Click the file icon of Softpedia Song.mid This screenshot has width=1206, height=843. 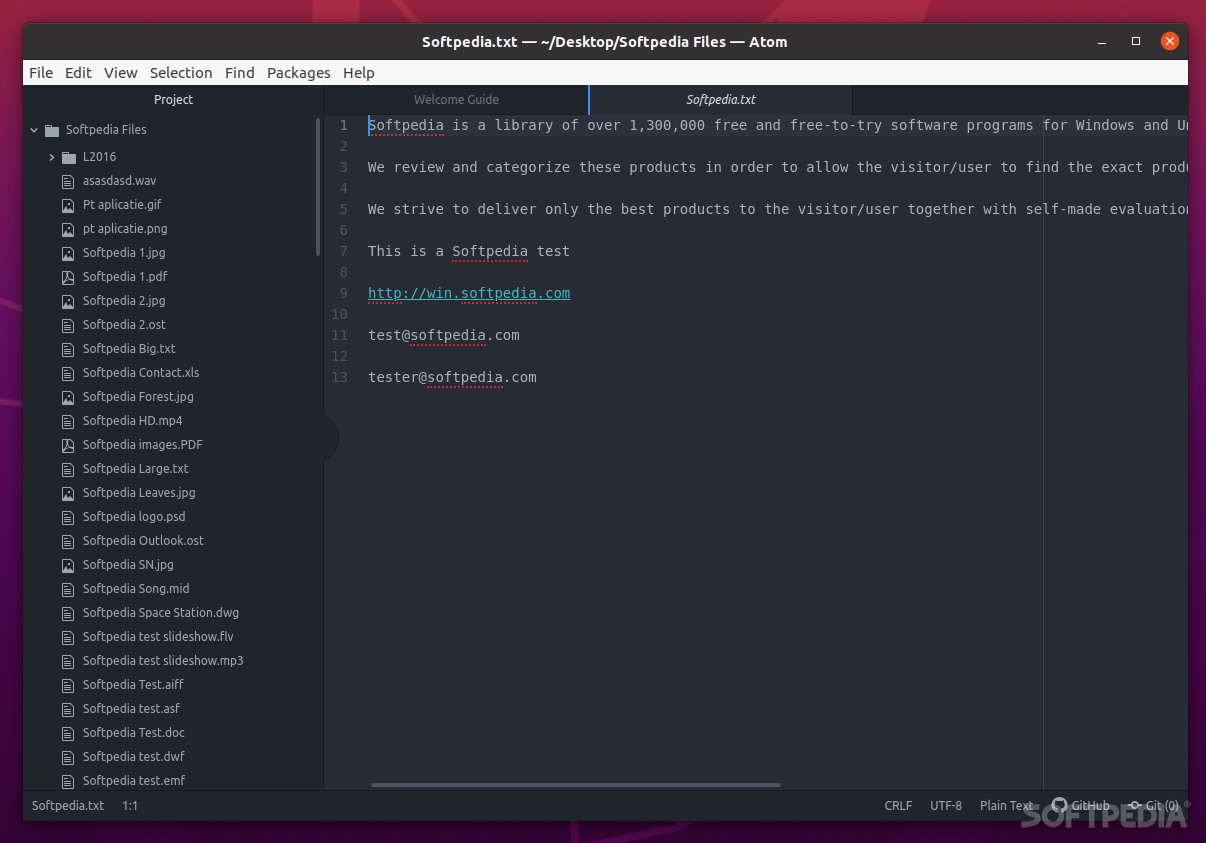tap(68, 589)
